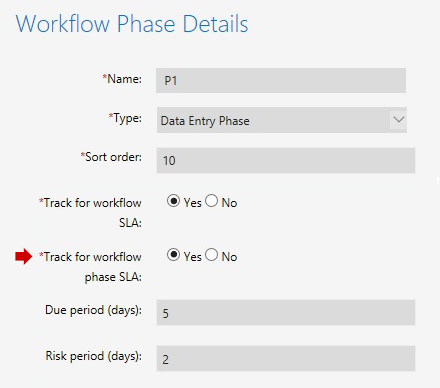This screenshot has height=388, width=440.
Task: Click the Due period (days) input field
Action: pyautogui.click(x=286, y=313)
